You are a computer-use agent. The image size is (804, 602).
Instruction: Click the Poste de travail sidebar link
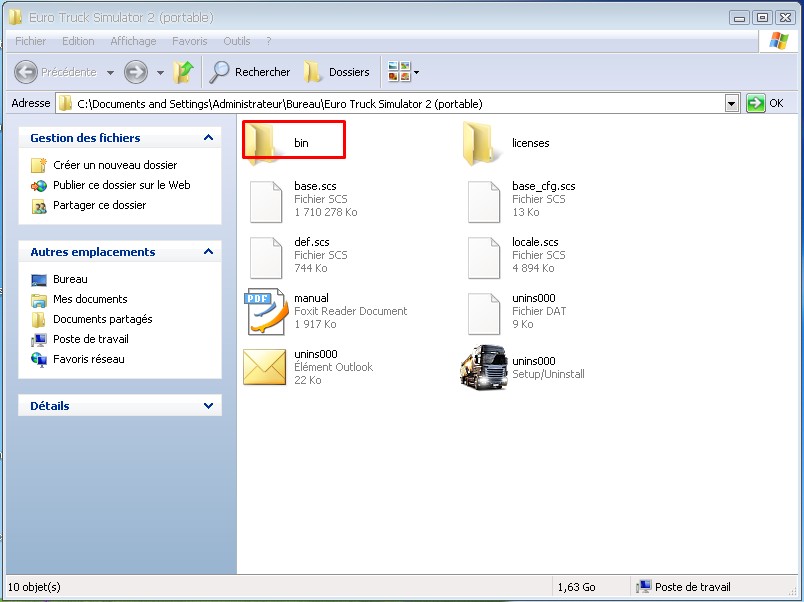(91, 339)
